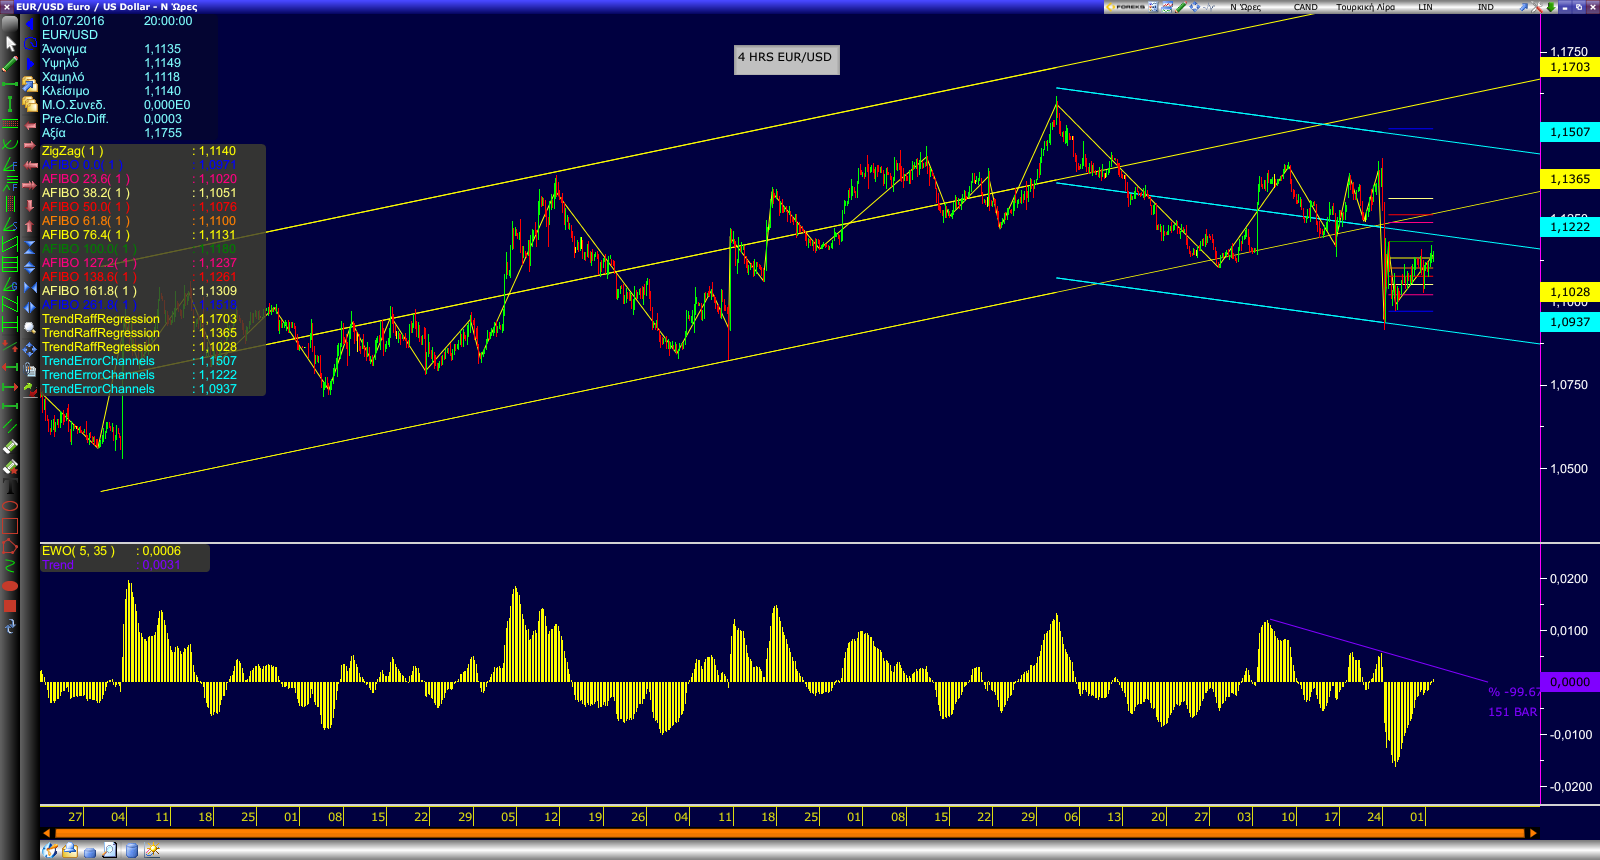Select the AFIBO 38.2( 1 ) indicator row
1600x860 pixels.
(x=139, y=193)
